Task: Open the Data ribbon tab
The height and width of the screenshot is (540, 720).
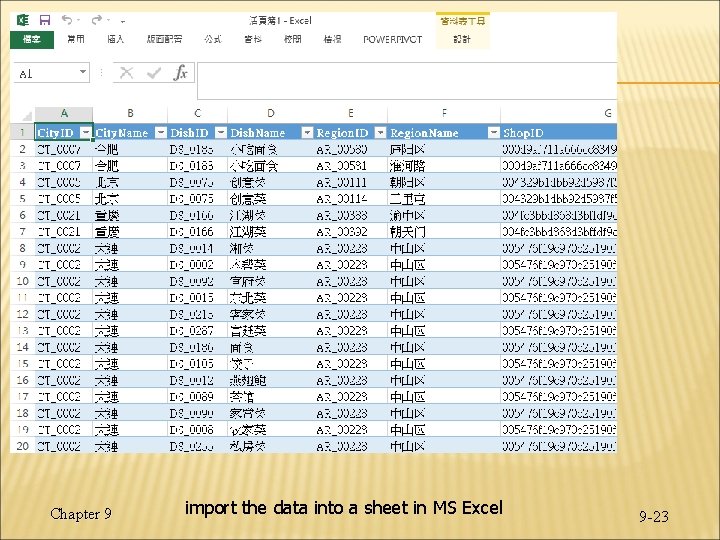Action: (253, 39)
